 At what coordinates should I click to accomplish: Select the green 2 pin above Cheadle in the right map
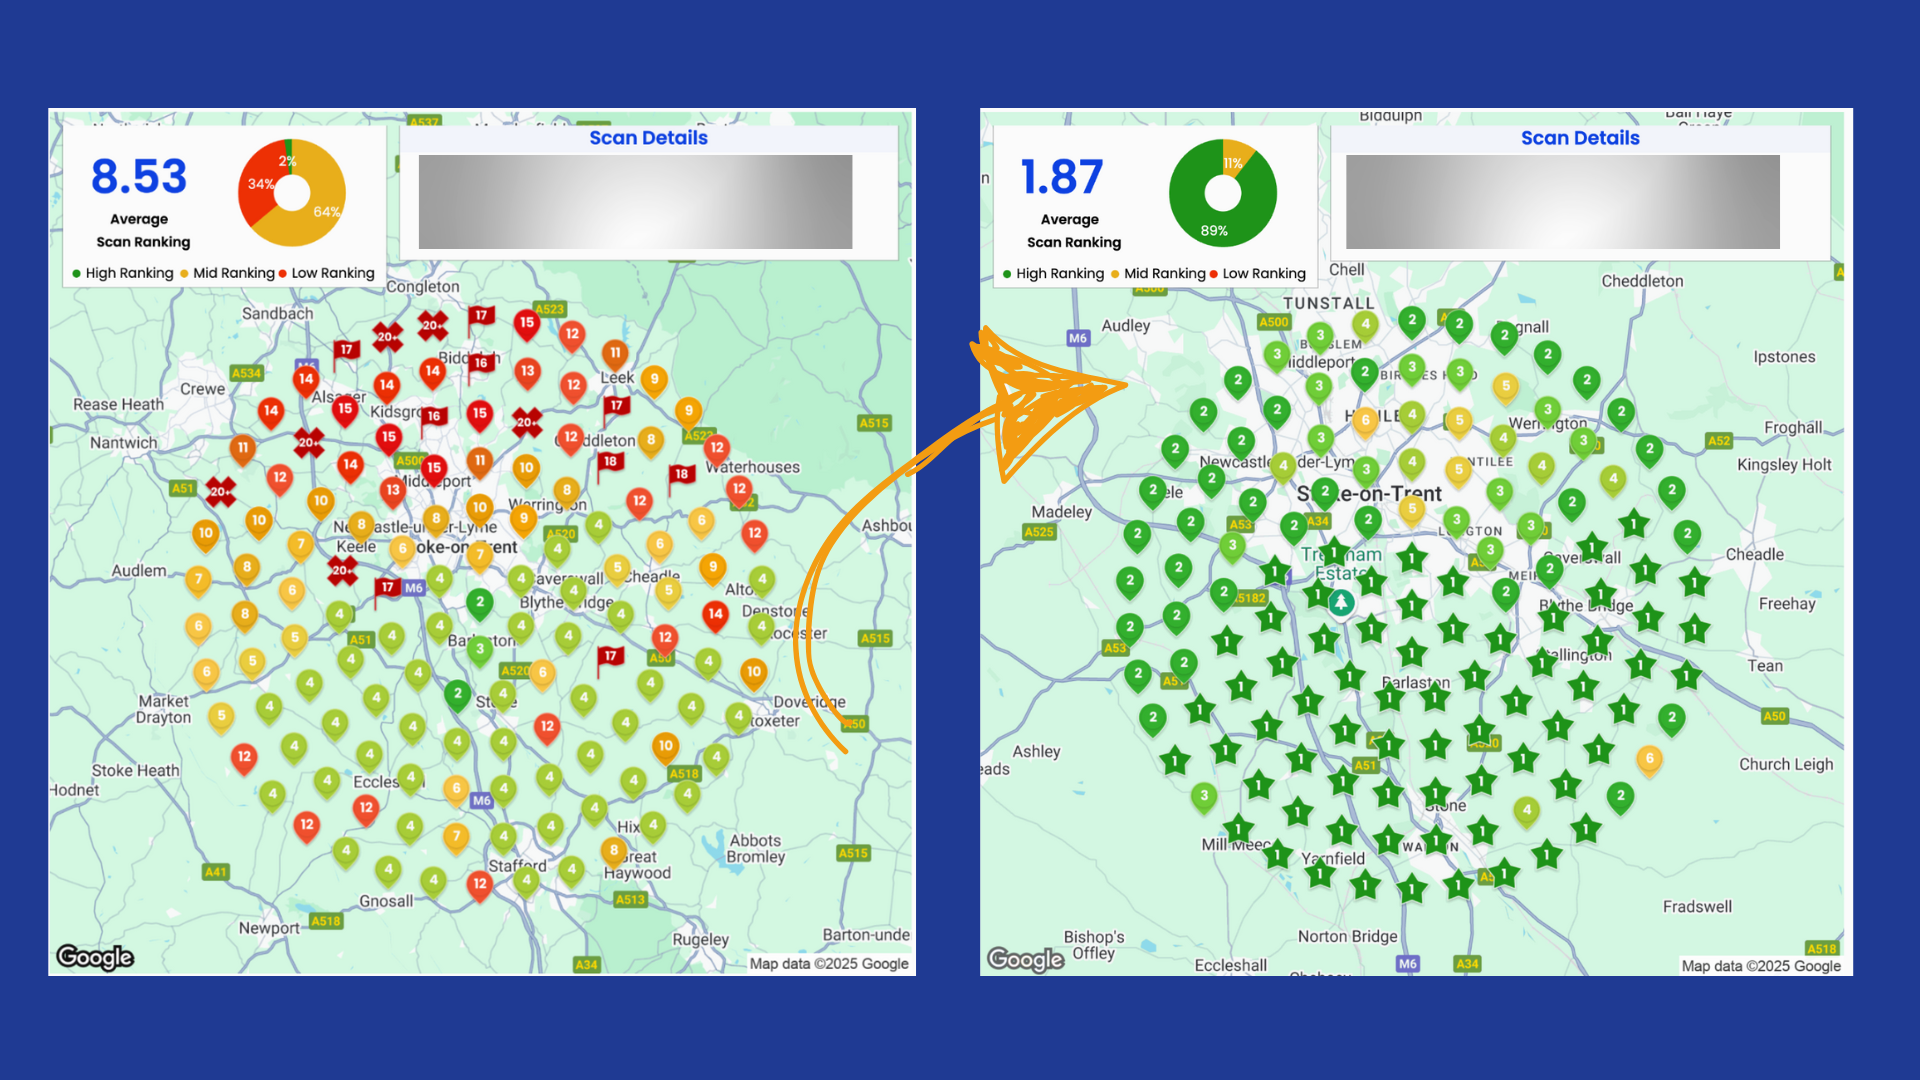tap(1687, 535)
